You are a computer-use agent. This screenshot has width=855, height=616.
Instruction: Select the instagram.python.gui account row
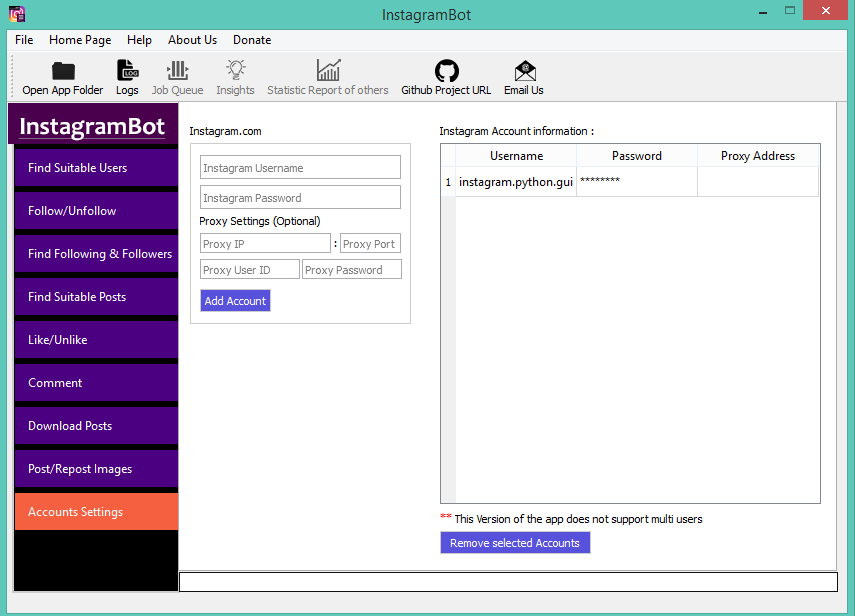(516, 182)
